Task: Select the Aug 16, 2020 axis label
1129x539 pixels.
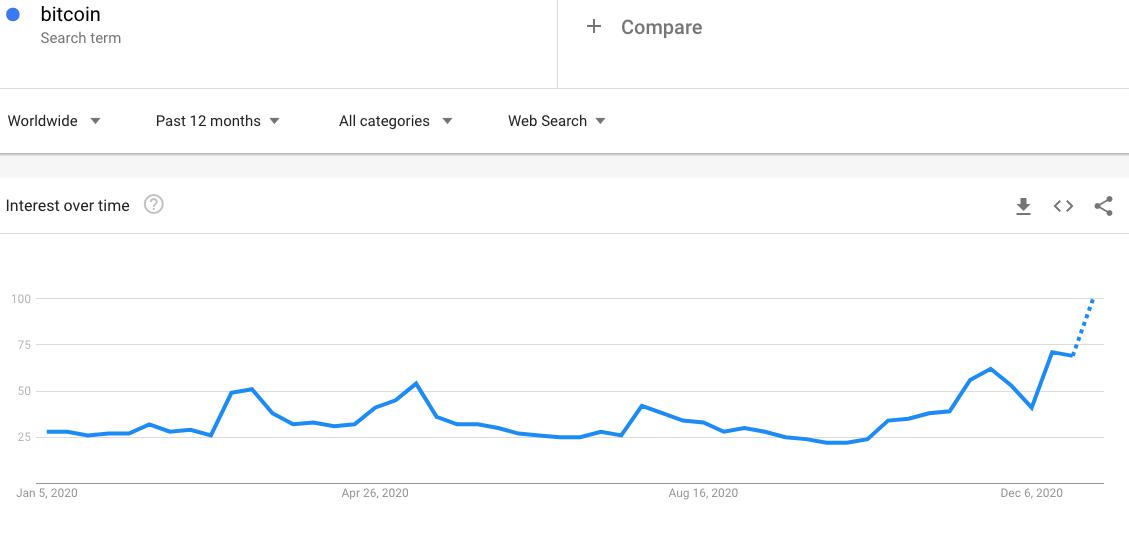Action: pos(703,493)
